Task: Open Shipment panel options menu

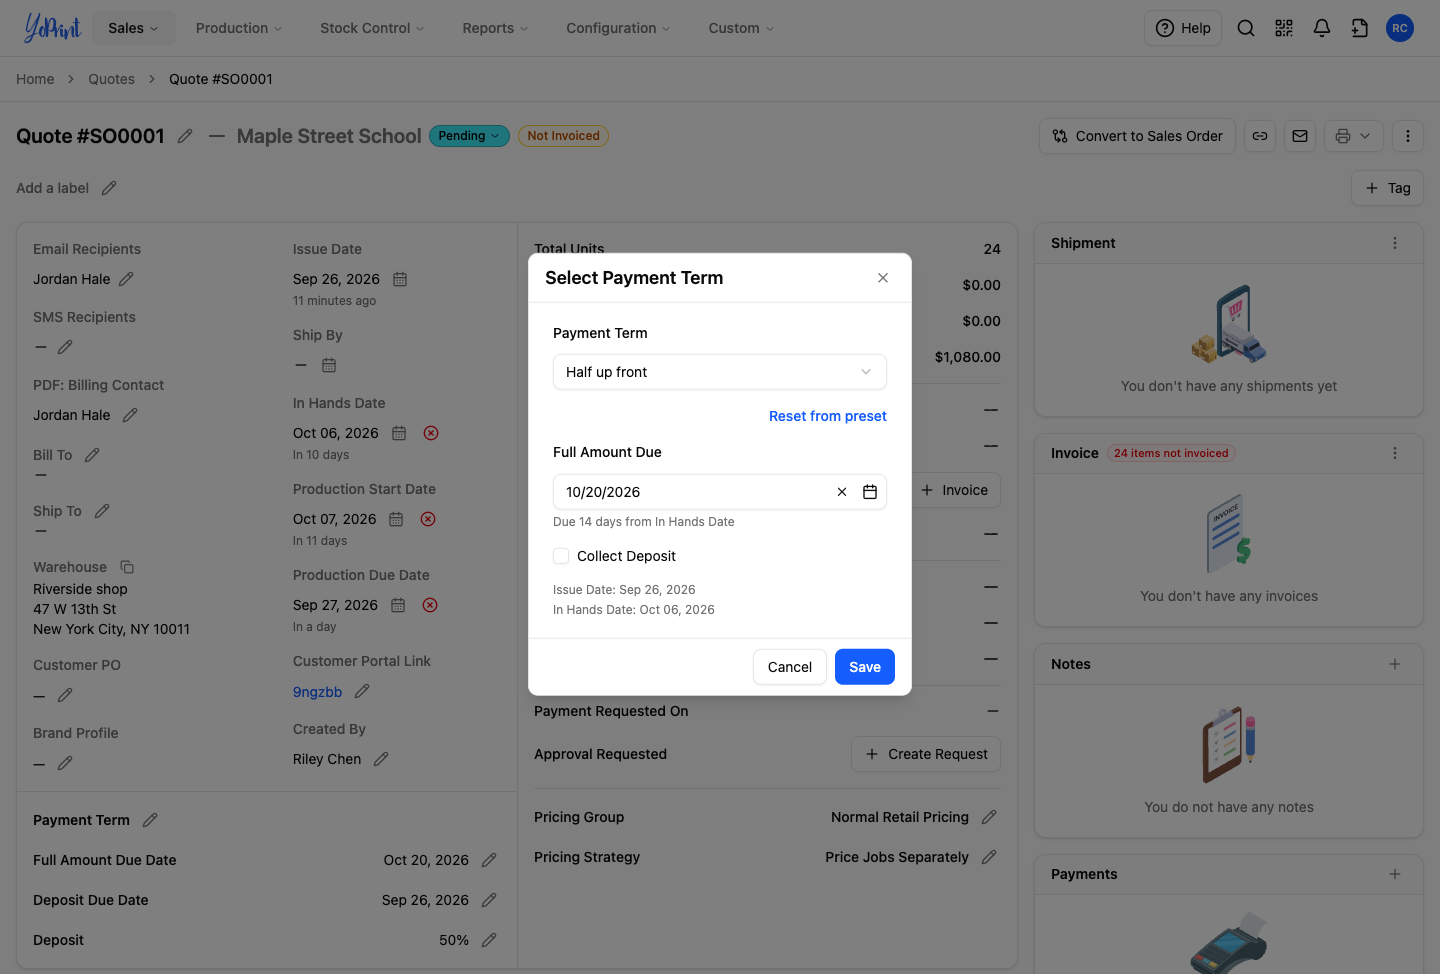Action: coord(1395,243)
